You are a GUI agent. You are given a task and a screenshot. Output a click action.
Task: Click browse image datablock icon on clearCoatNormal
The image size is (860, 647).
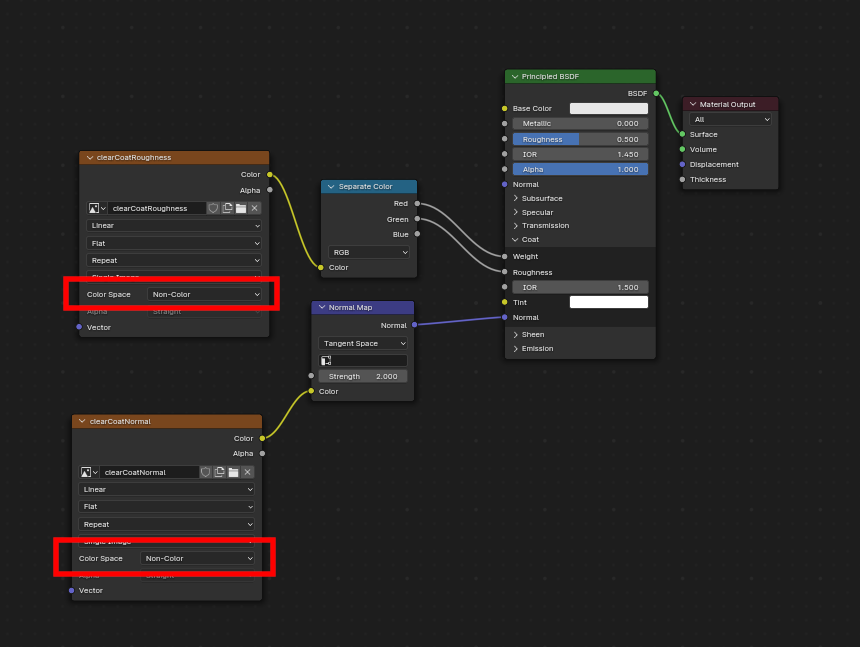(x=86, y=472)
